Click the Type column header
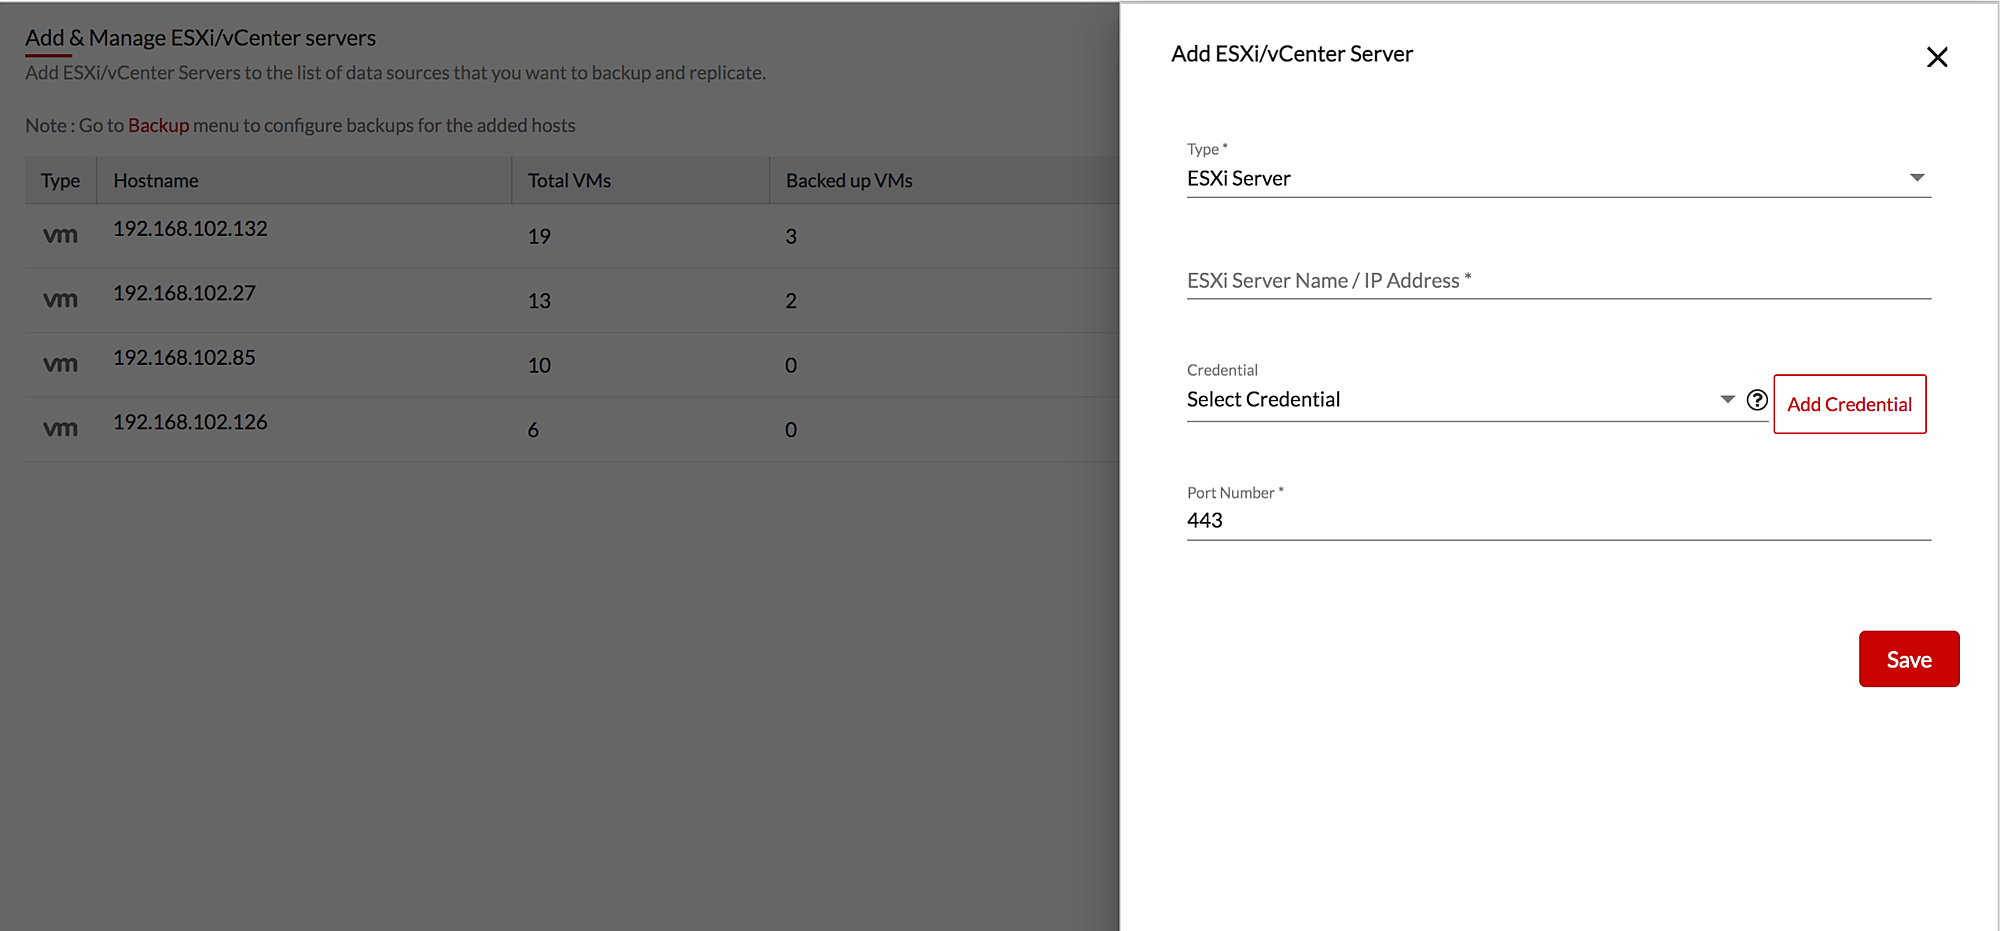This screenshot has height=931, width=2000. pyautogui.click(x=60, y=181)
